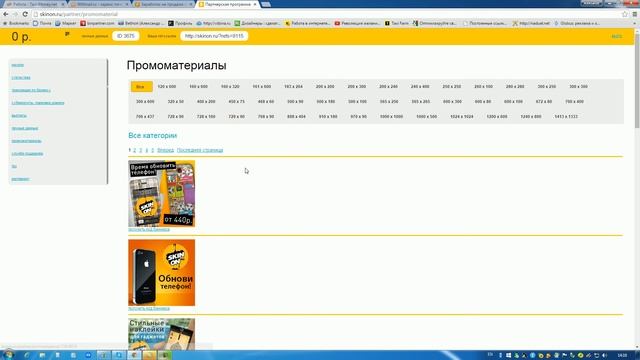Open the Почта bookmark
The image size is (640, 360).
(42, 24)
